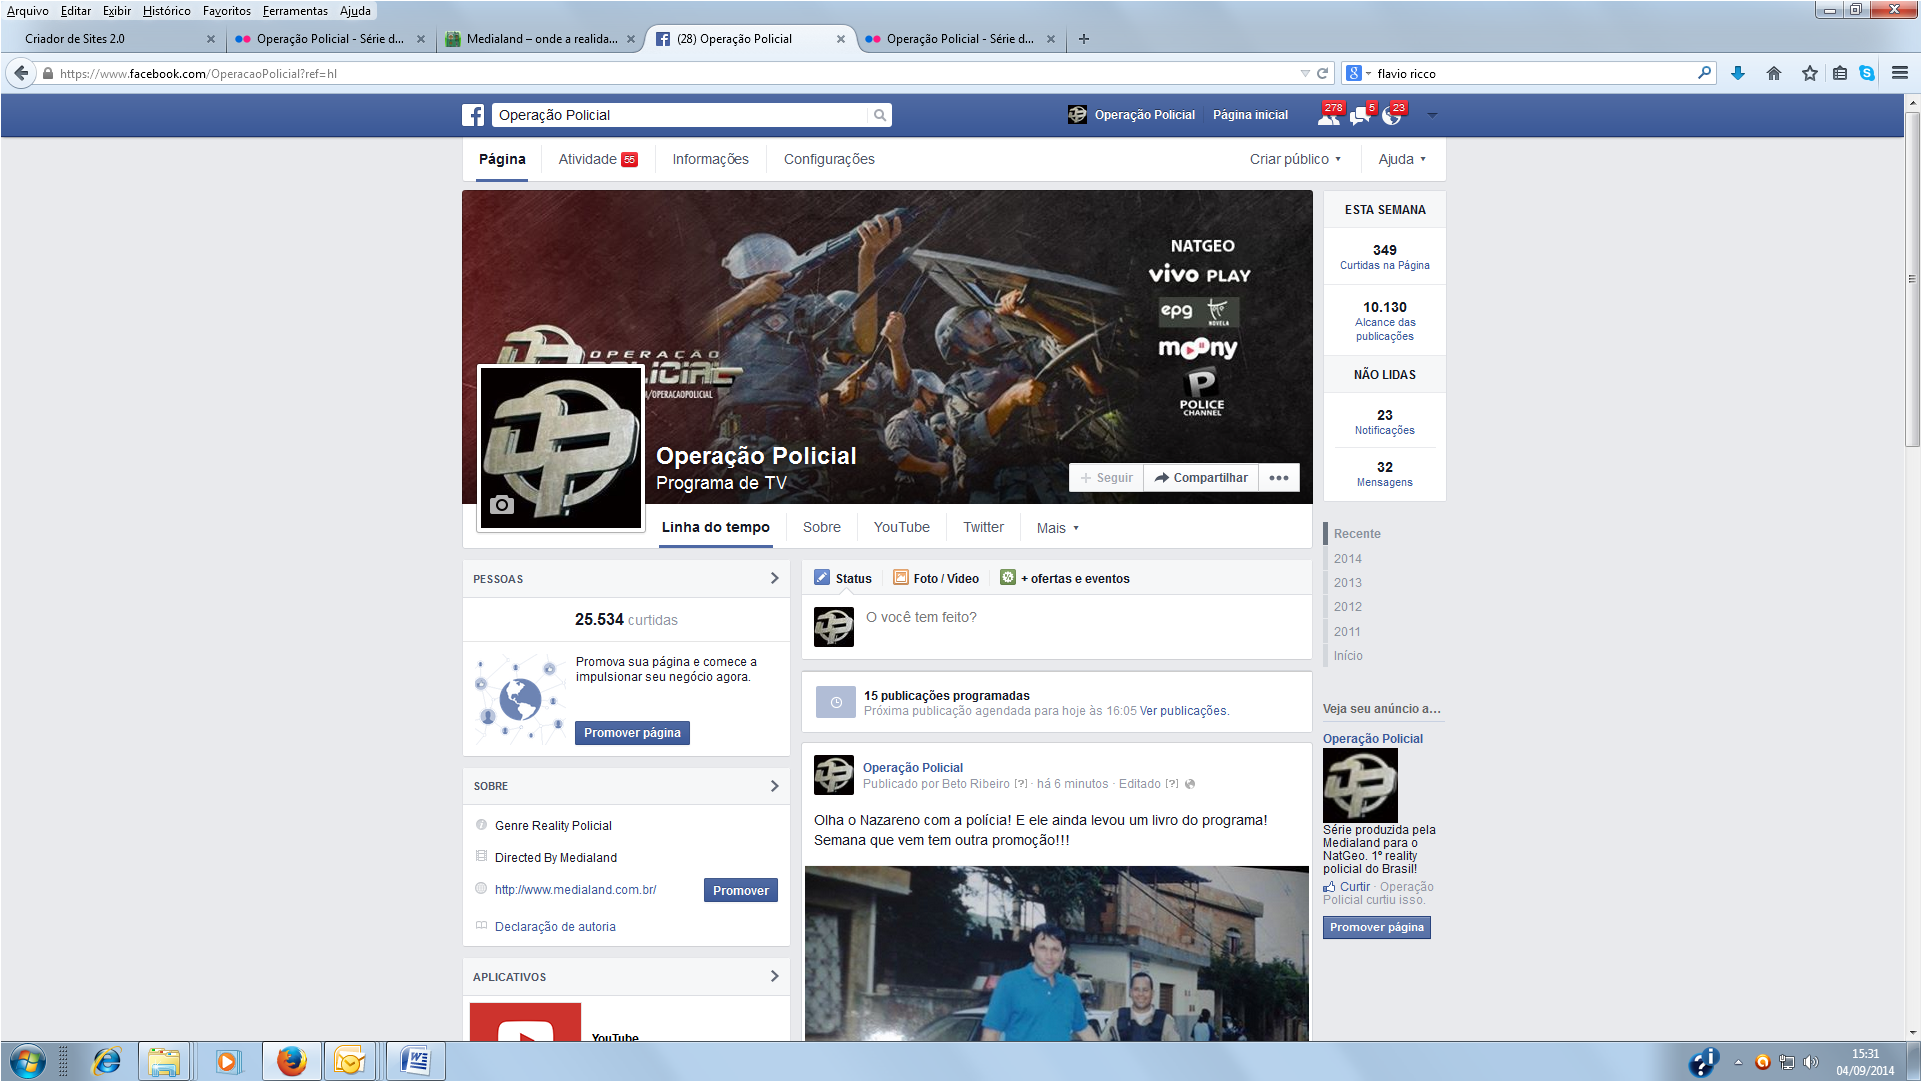This screenshot has width=1922, height=1082.
Task: Expand the Pessoas section chevron
Action: [x=774, y=578]
